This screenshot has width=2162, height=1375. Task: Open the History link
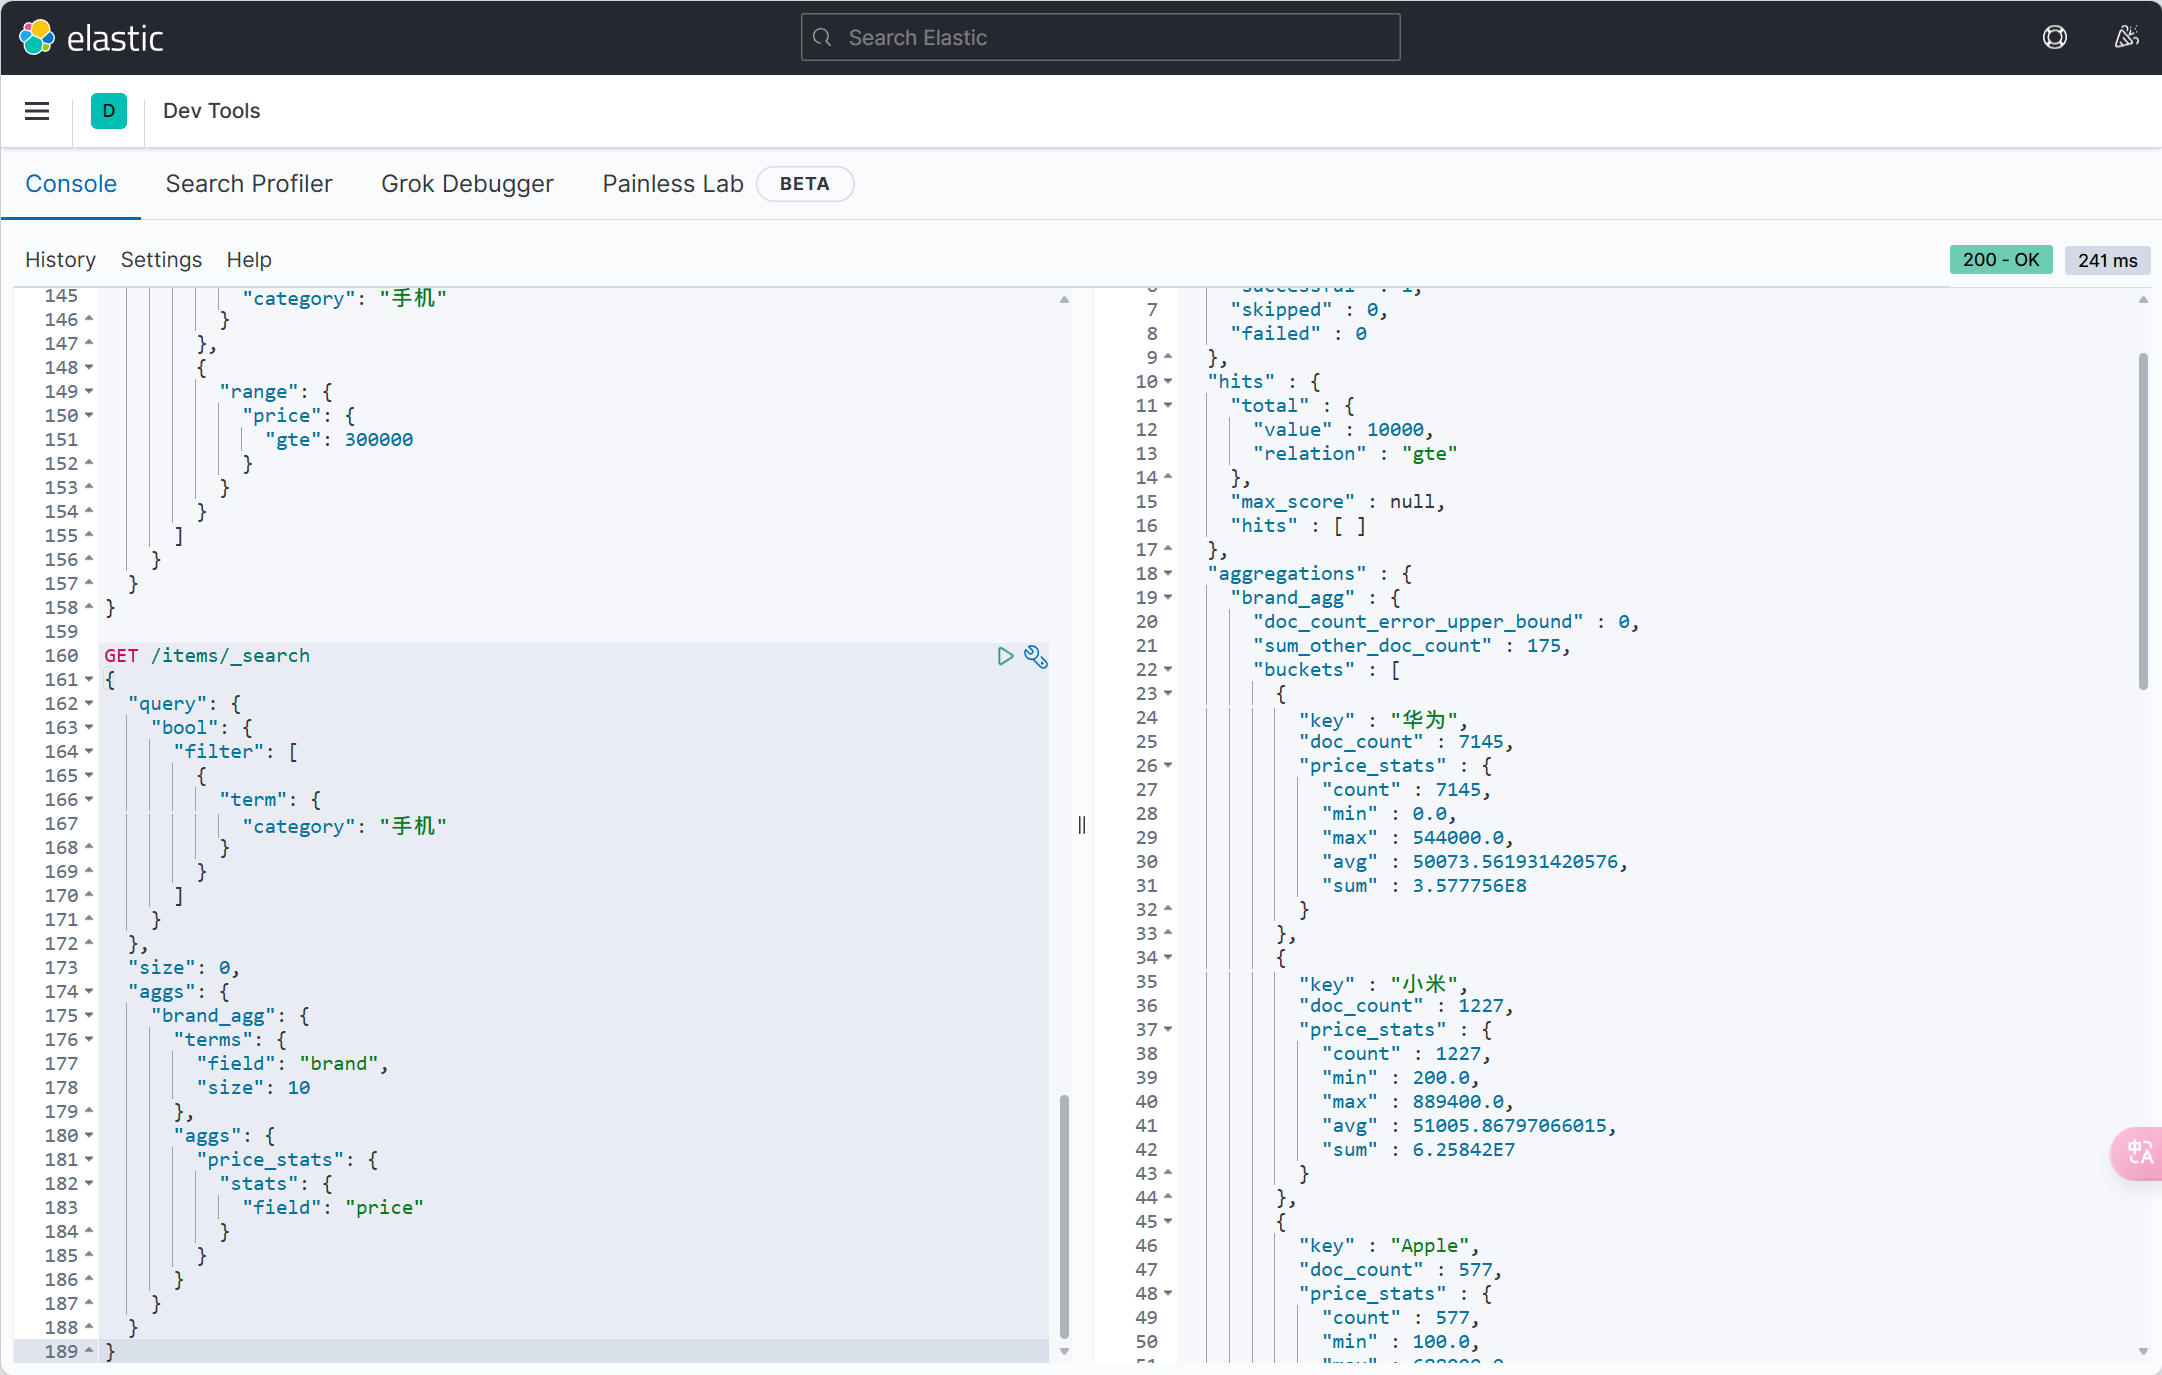[x=60, y=260]
